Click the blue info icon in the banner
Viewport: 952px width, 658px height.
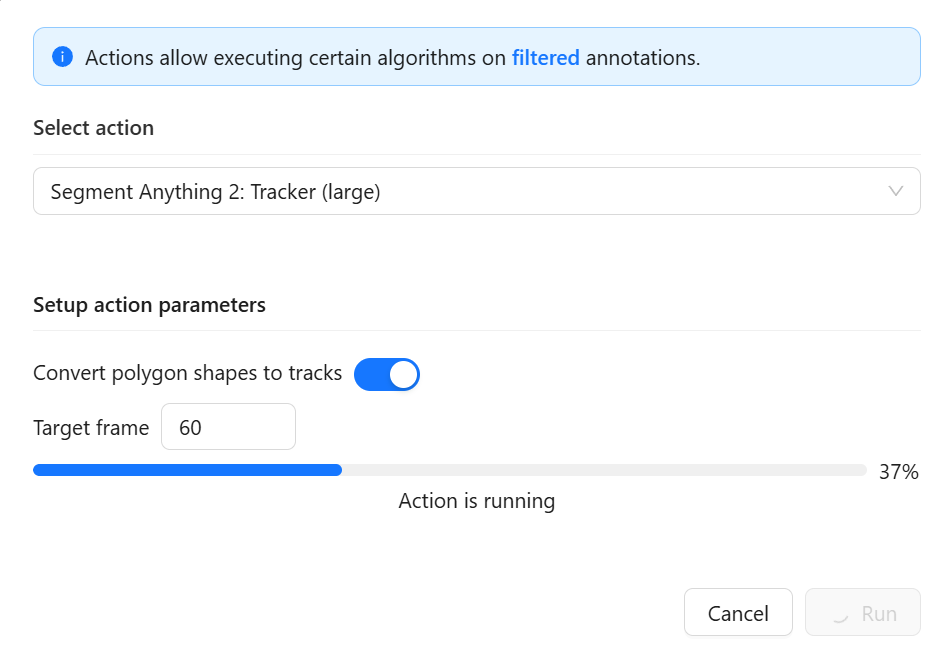[63, 57]
